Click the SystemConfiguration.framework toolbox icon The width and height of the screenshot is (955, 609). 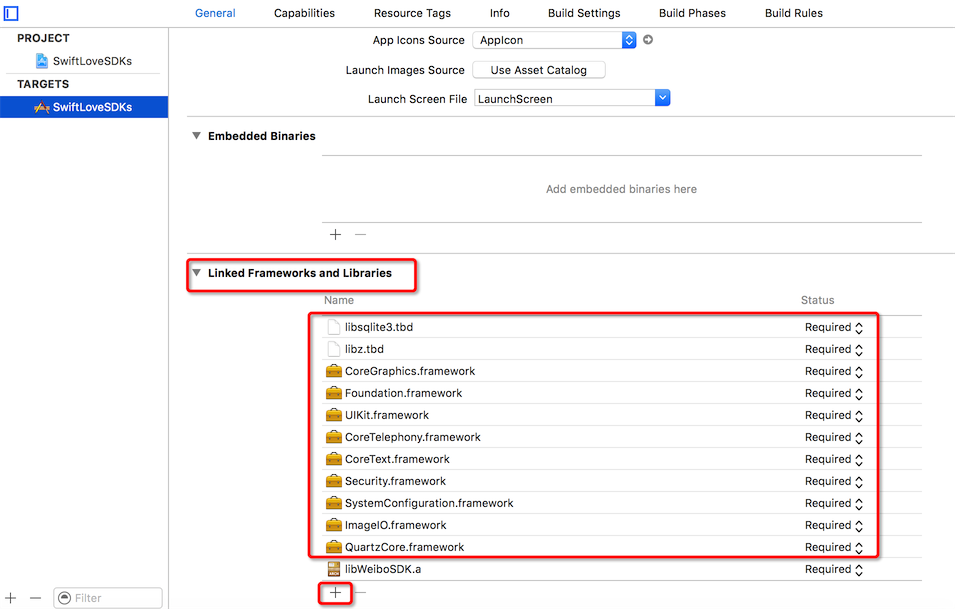click(x=334, y=502)
